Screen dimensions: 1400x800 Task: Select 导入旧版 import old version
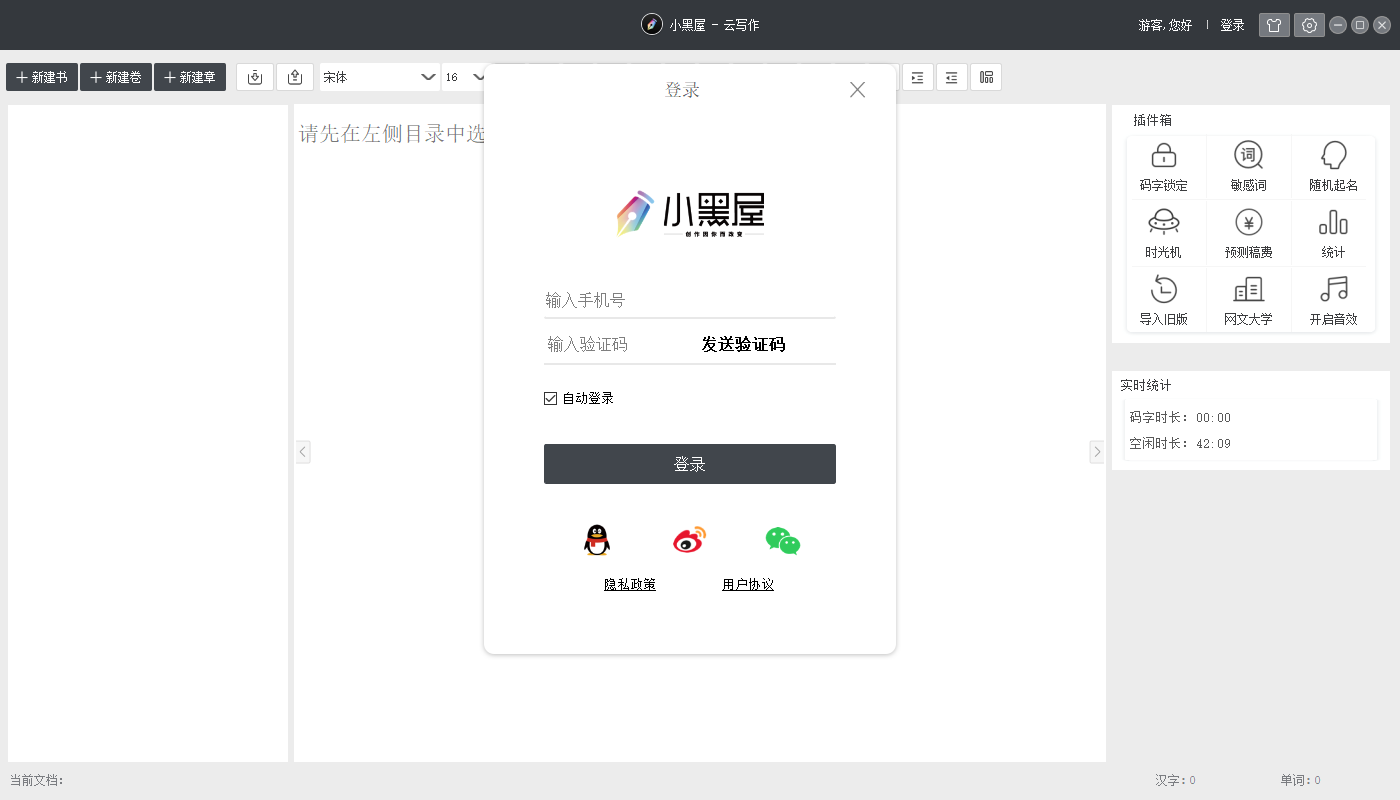click(1164, 301)
